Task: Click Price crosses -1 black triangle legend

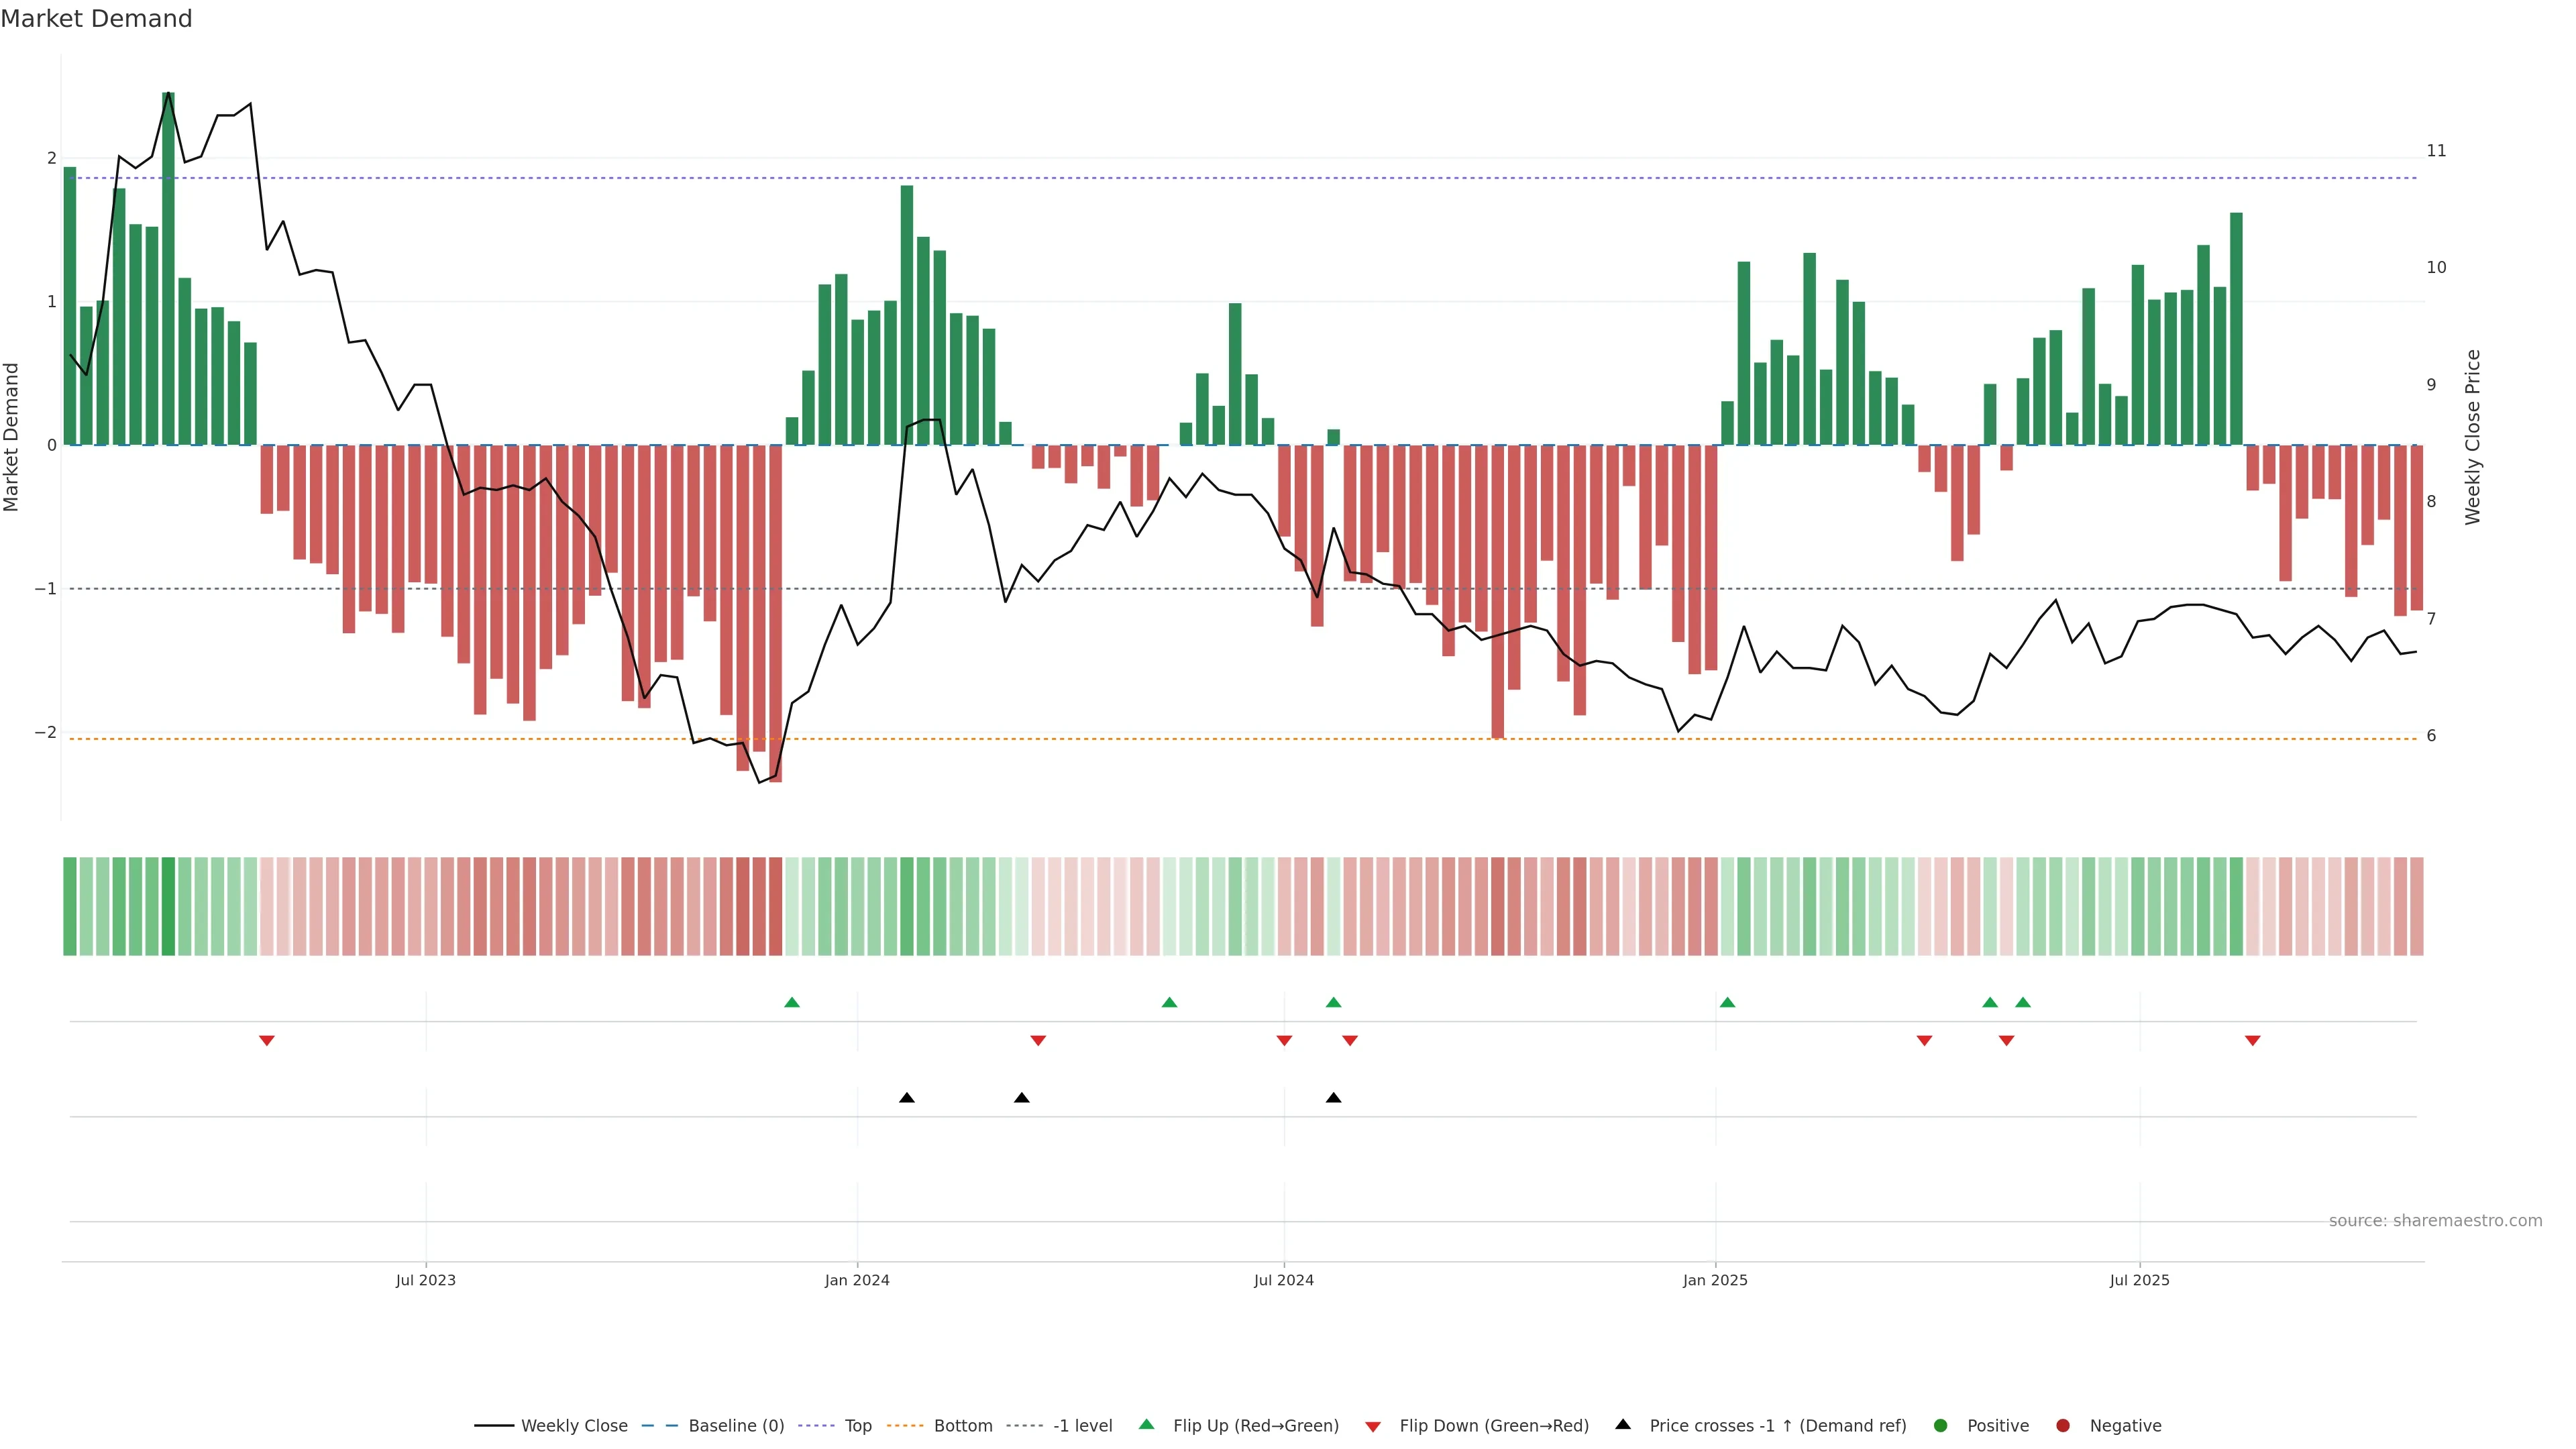Action: [1623, 1424]
